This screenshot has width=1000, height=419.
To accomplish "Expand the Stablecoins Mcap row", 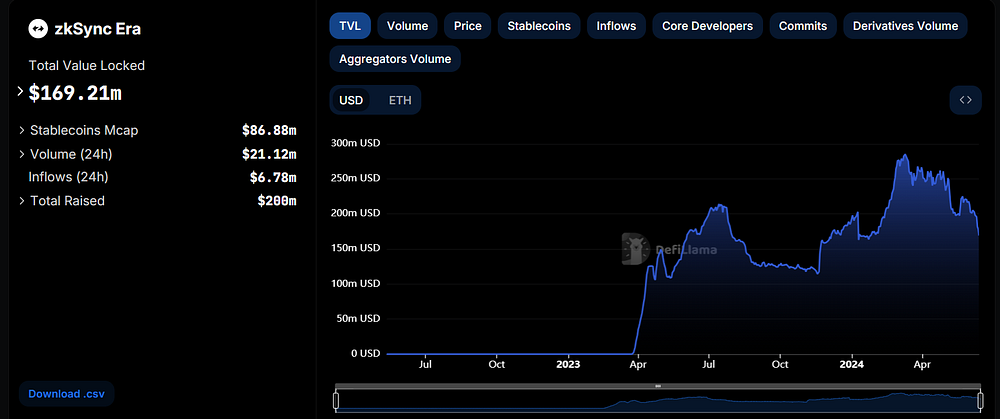I will click(22, 130).
